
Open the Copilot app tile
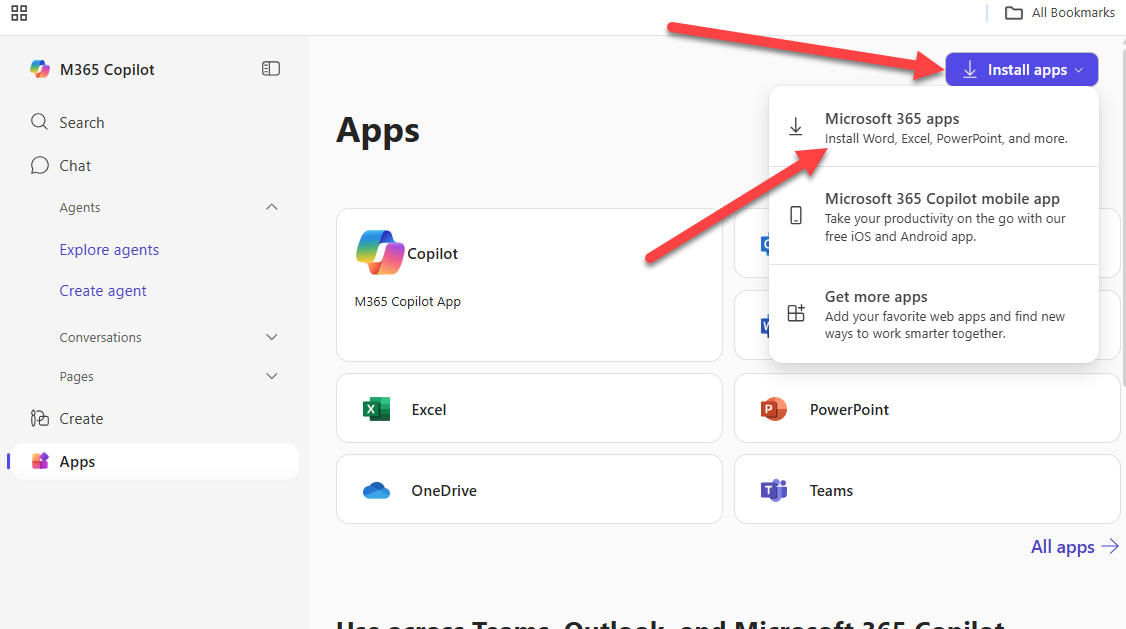coord(528,285)
